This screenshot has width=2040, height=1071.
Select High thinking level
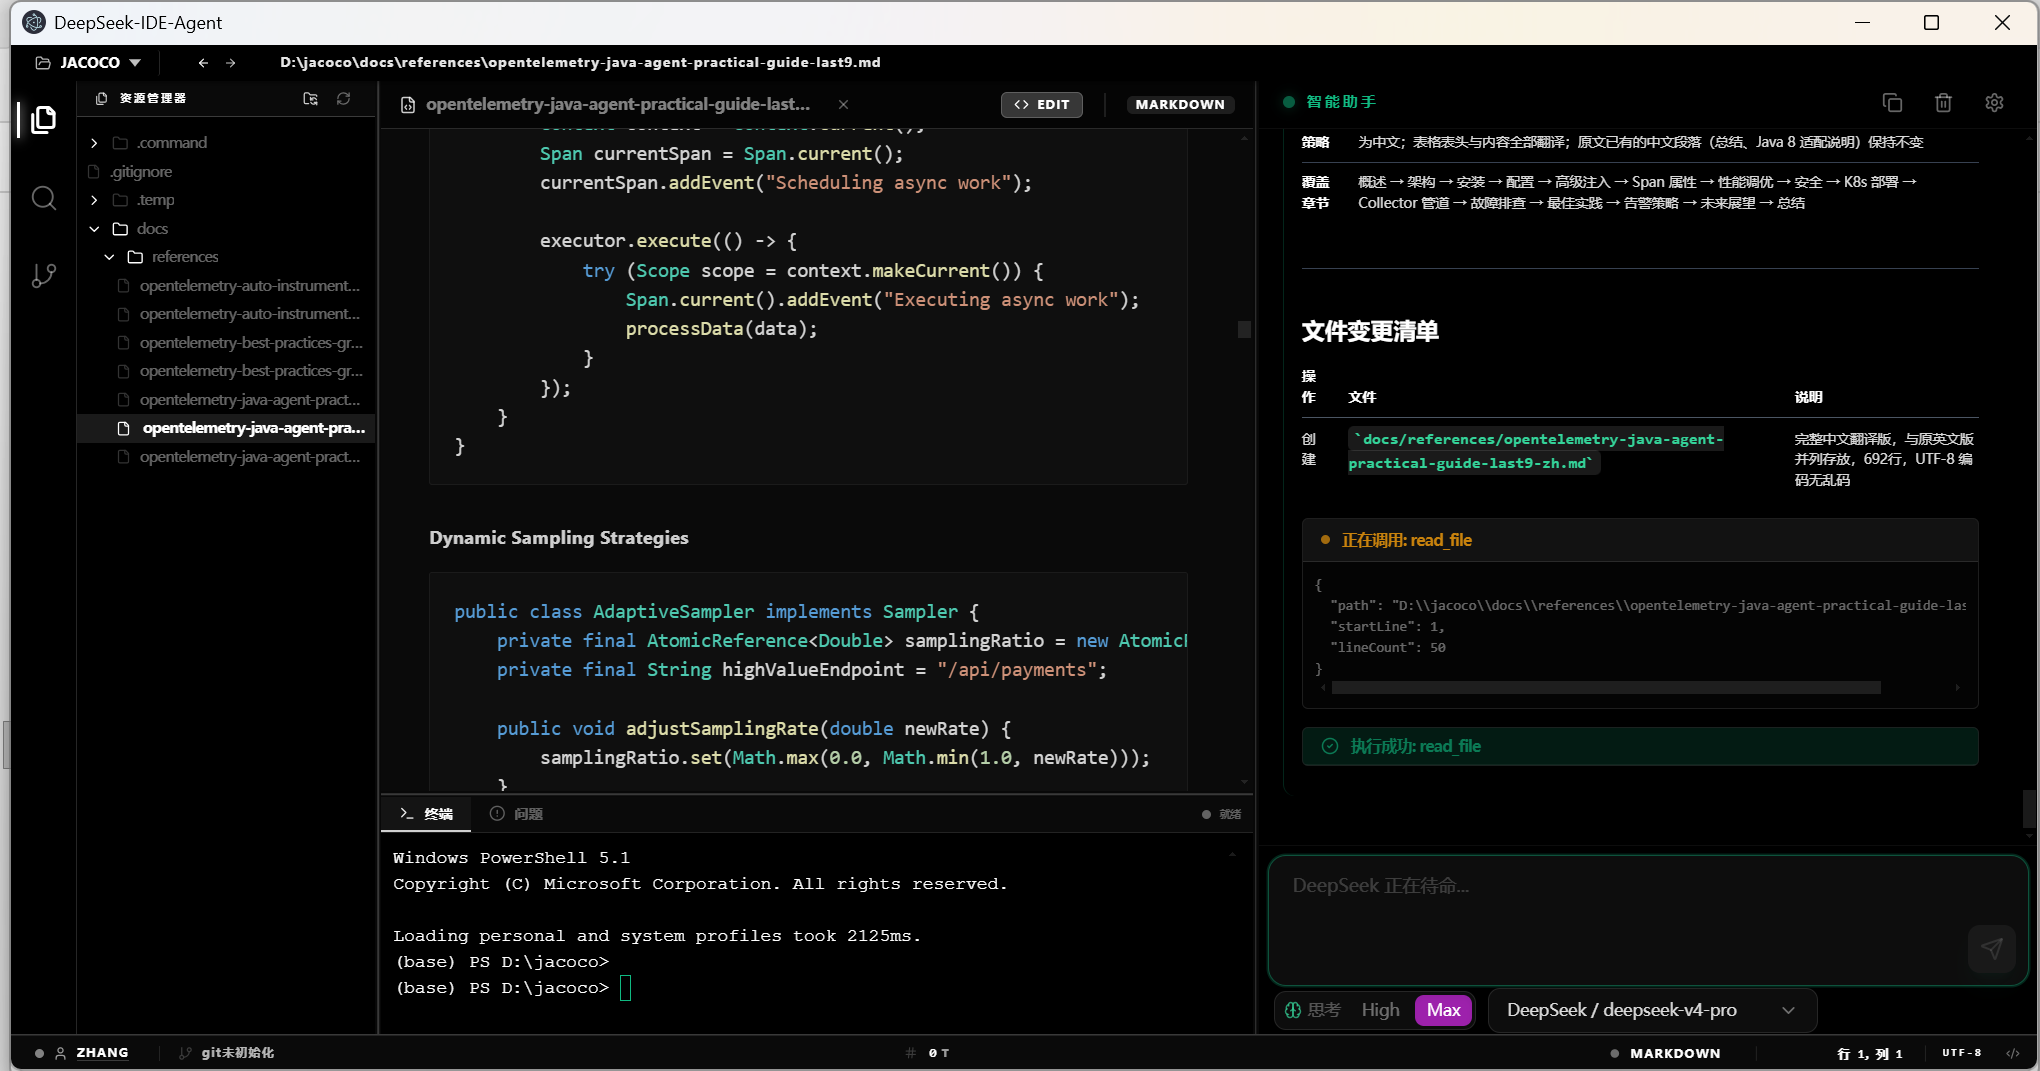pos(1380,1010)
